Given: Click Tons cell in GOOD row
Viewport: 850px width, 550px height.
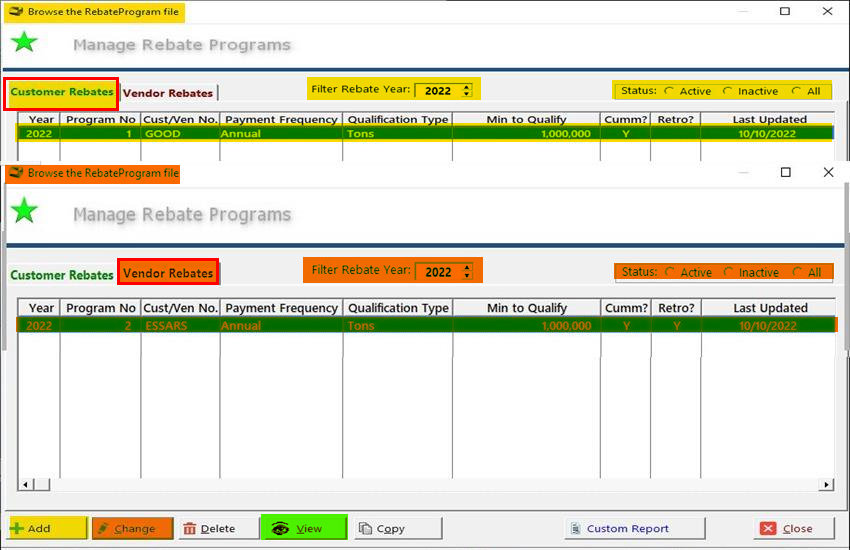Looking at the screenshot, I should [360, 133].
